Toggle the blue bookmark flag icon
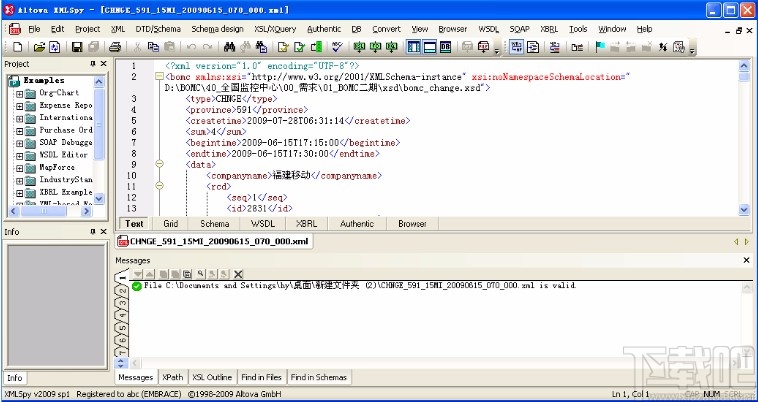Image resolution: width=758 pixels, height=402 pixels. (600, 47)
